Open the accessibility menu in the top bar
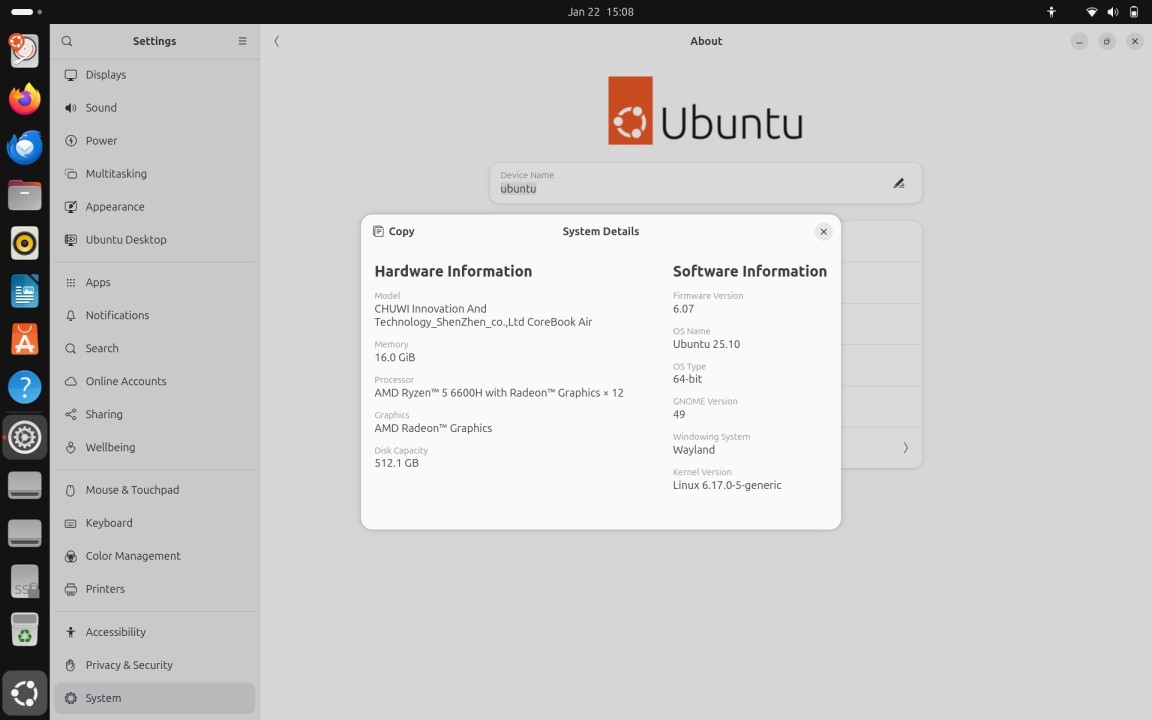This screenshot has width=1152, height=720. coord(1051,12)
